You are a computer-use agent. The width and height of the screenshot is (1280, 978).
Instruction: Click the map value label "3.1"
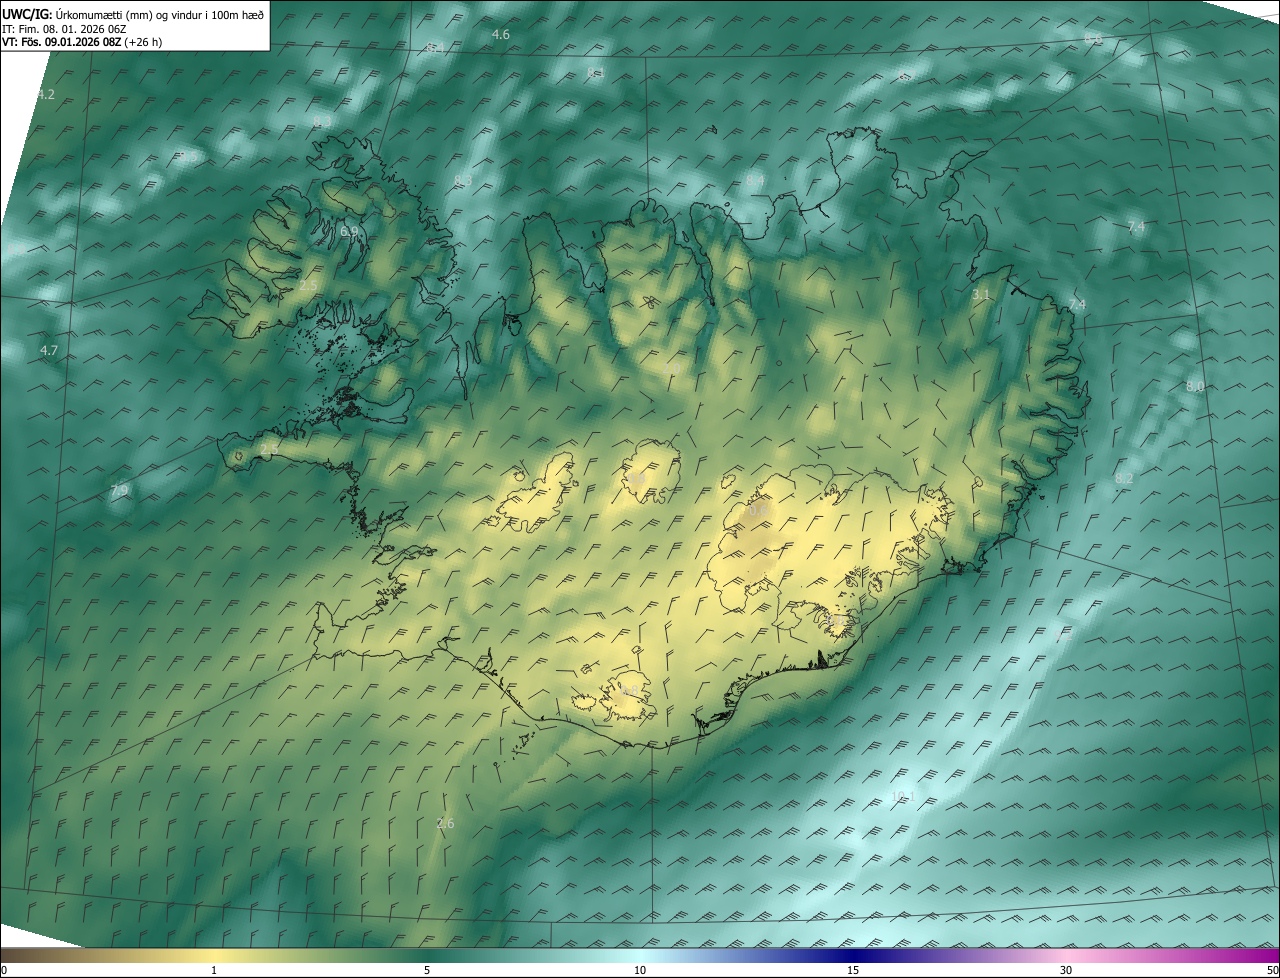981,295
